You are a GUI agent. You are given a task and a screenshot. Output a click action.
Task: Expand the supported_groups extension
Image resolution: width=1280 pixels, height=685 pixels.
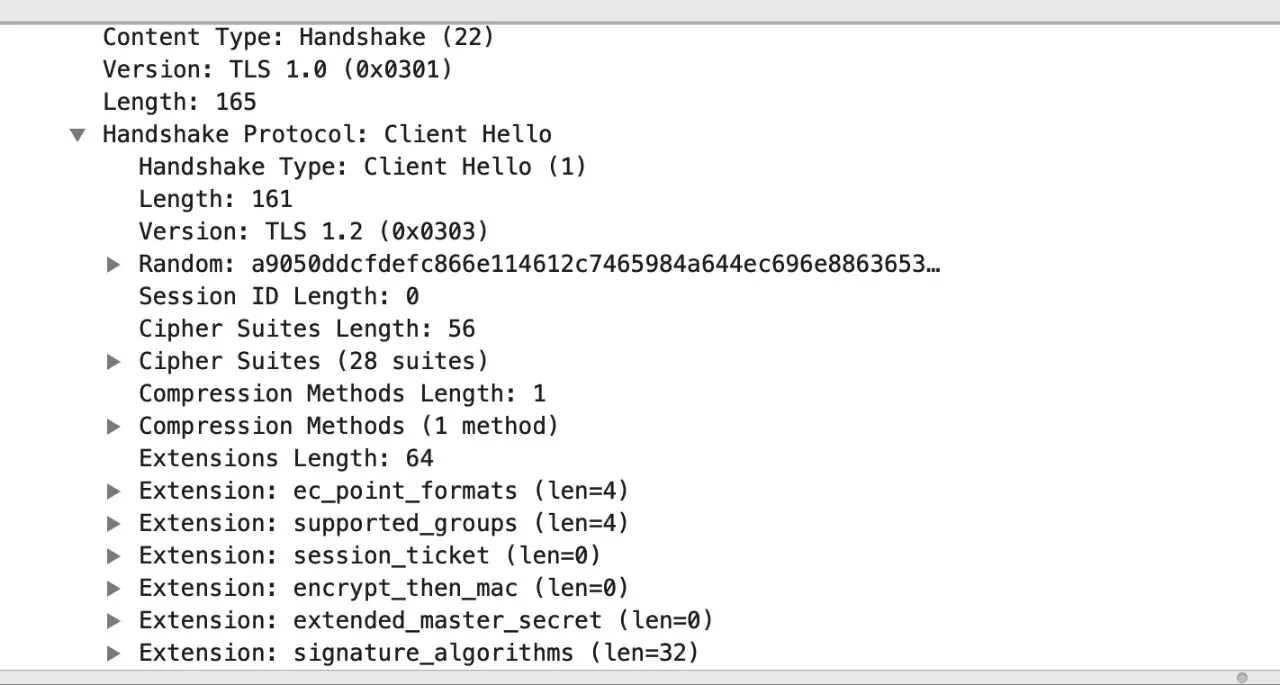(x=114, y=523)
